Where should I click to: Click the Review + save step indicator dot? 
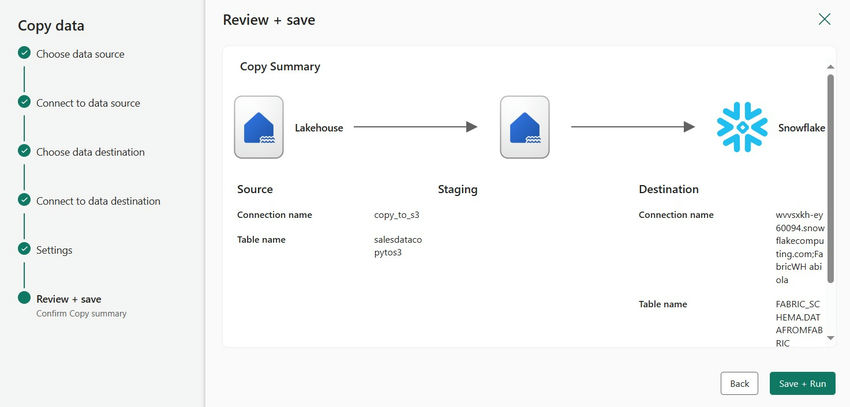[24, 298]
